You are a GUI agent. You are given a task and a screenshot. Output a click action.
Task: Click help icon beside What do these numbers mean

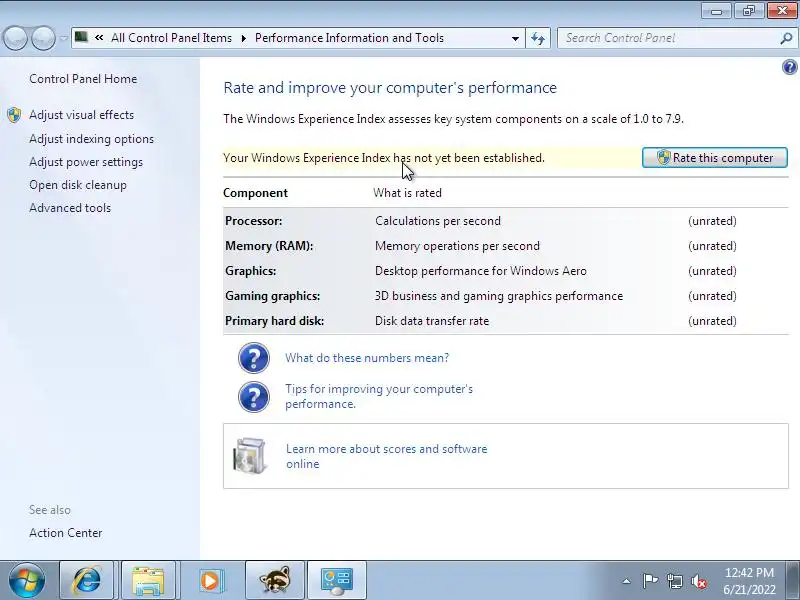[x=254, y=358]
